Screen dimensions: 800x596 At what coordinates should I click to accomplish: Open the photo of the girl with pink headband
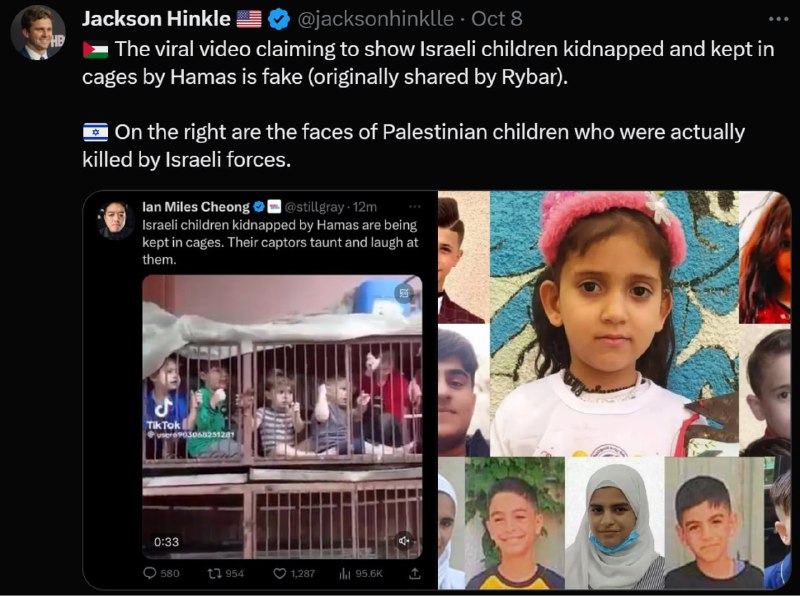614,324
